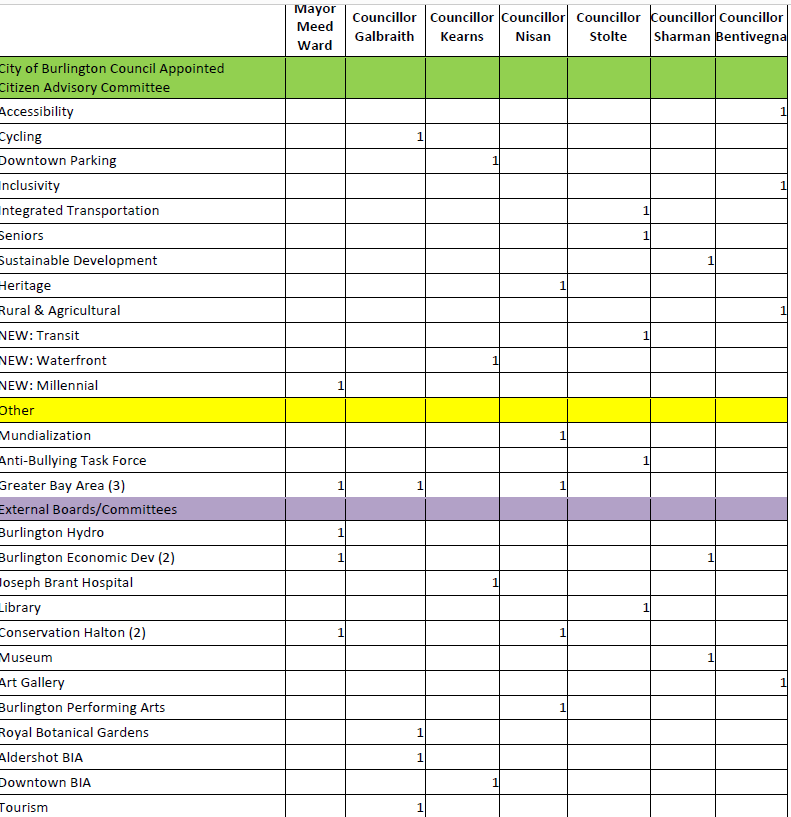Select Galbraith's 1 in Tourism row
Screen dimensions: 791x817
pyautogui.click(x=420, y=808)
